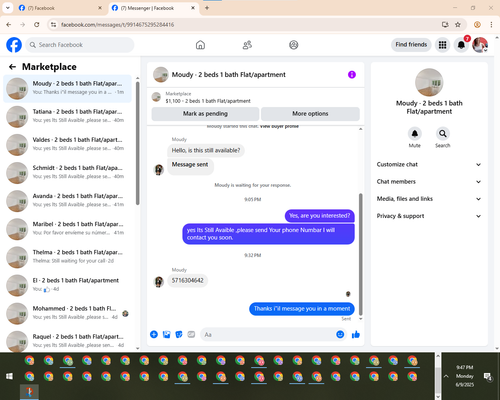The width and height of the screenshot is (500, 400).
Task: Bookmark this page with the star
Action: point(458,25)
